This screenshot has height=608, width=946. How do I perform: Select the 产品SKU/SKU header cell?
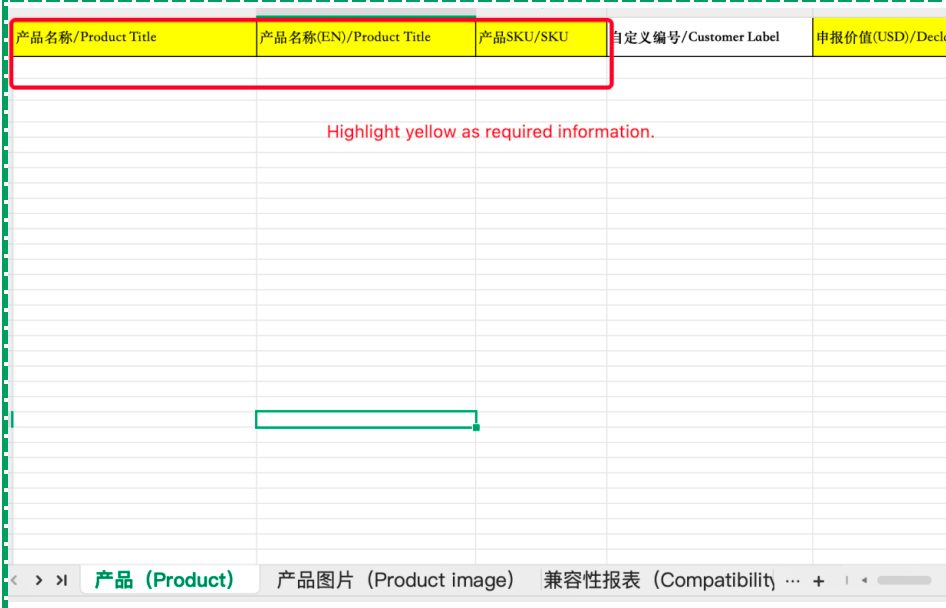click(540, 38)
